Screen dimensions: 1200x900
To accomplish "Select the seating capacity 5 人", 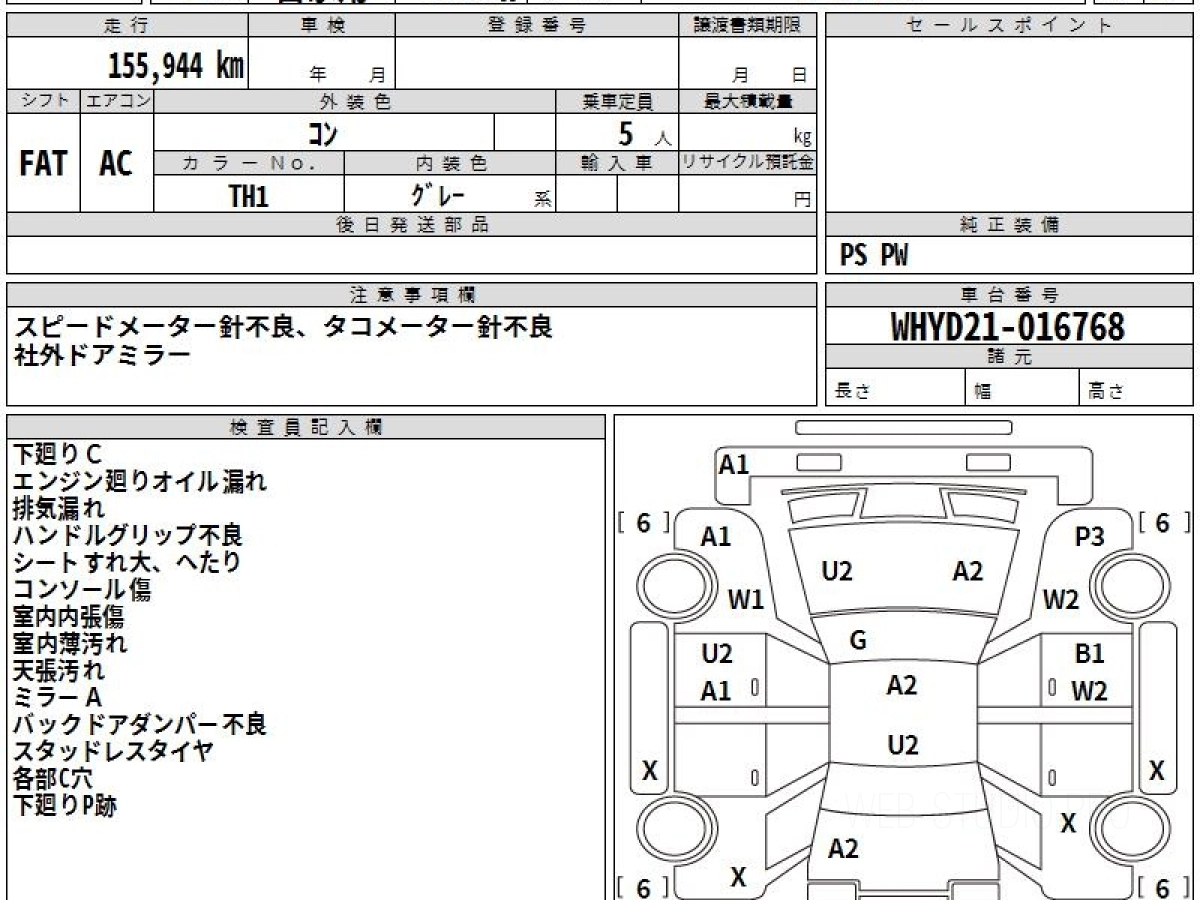I will [x=644, y=134].
